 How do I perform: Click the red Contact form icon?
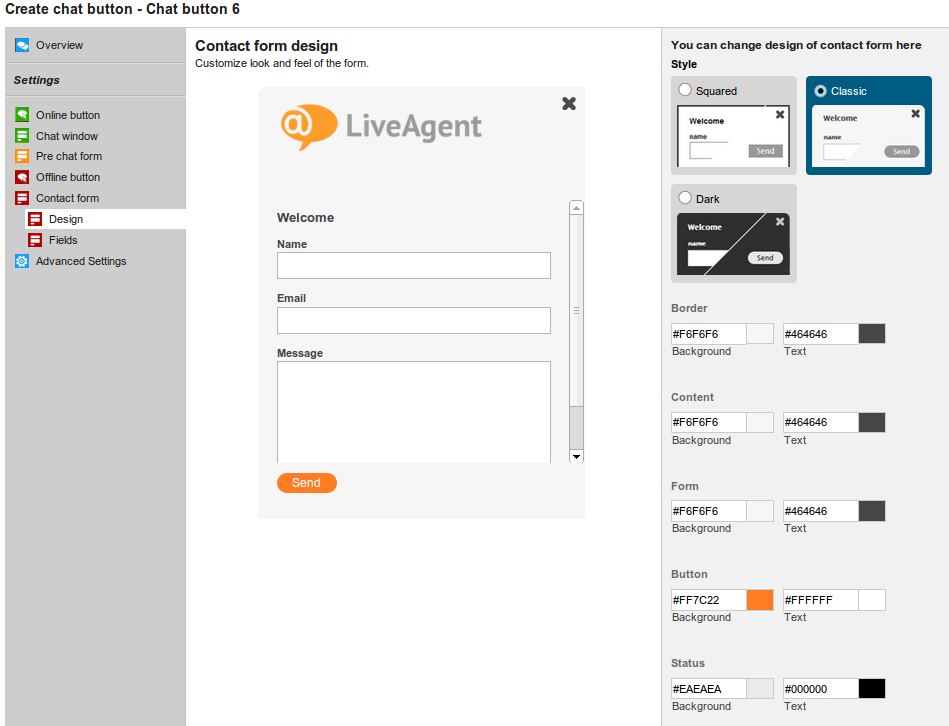click(x=22, y=198)
